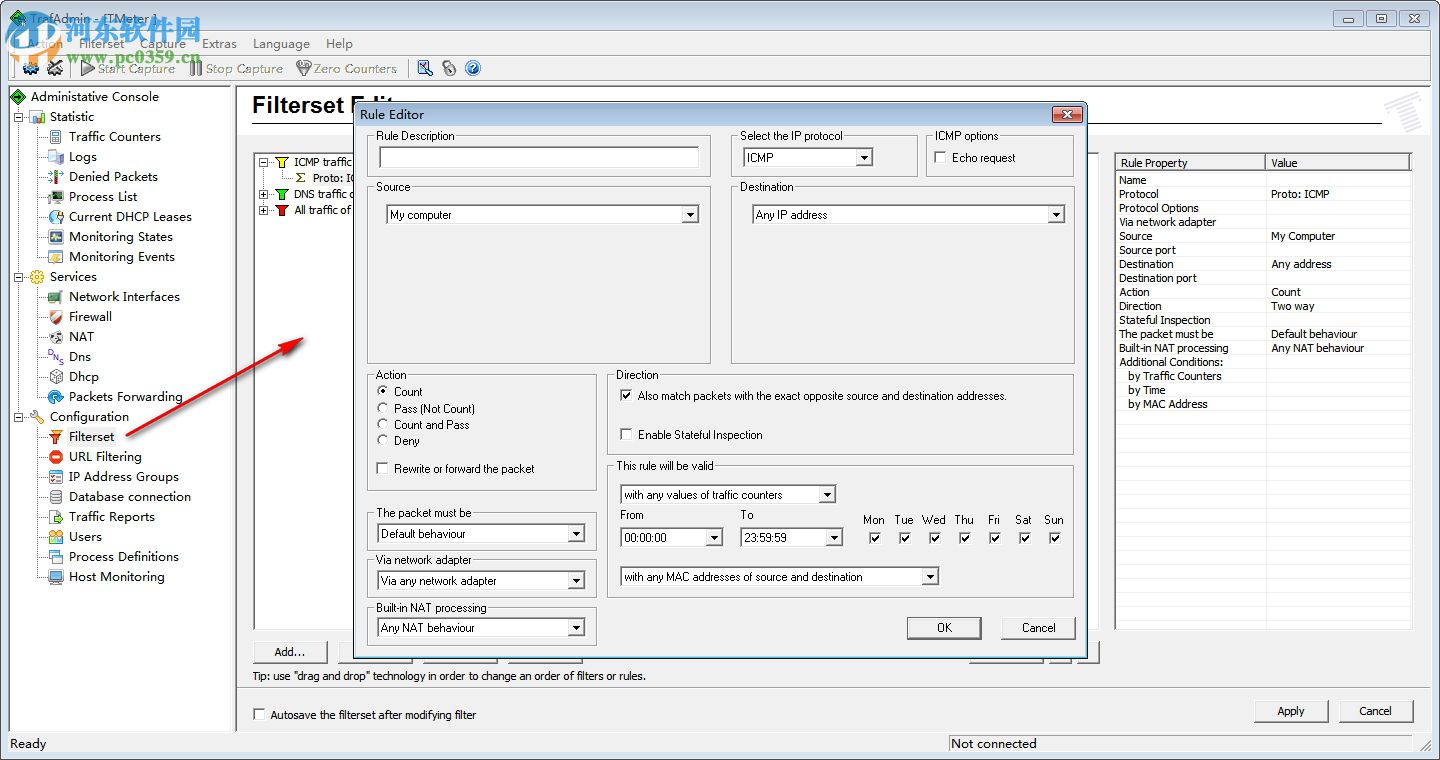Image resolution: width=1440 pixels, height=760 pixels.
Task: Click the Traffic Counters icon in sidebar
Action: (x=56, y=137)
